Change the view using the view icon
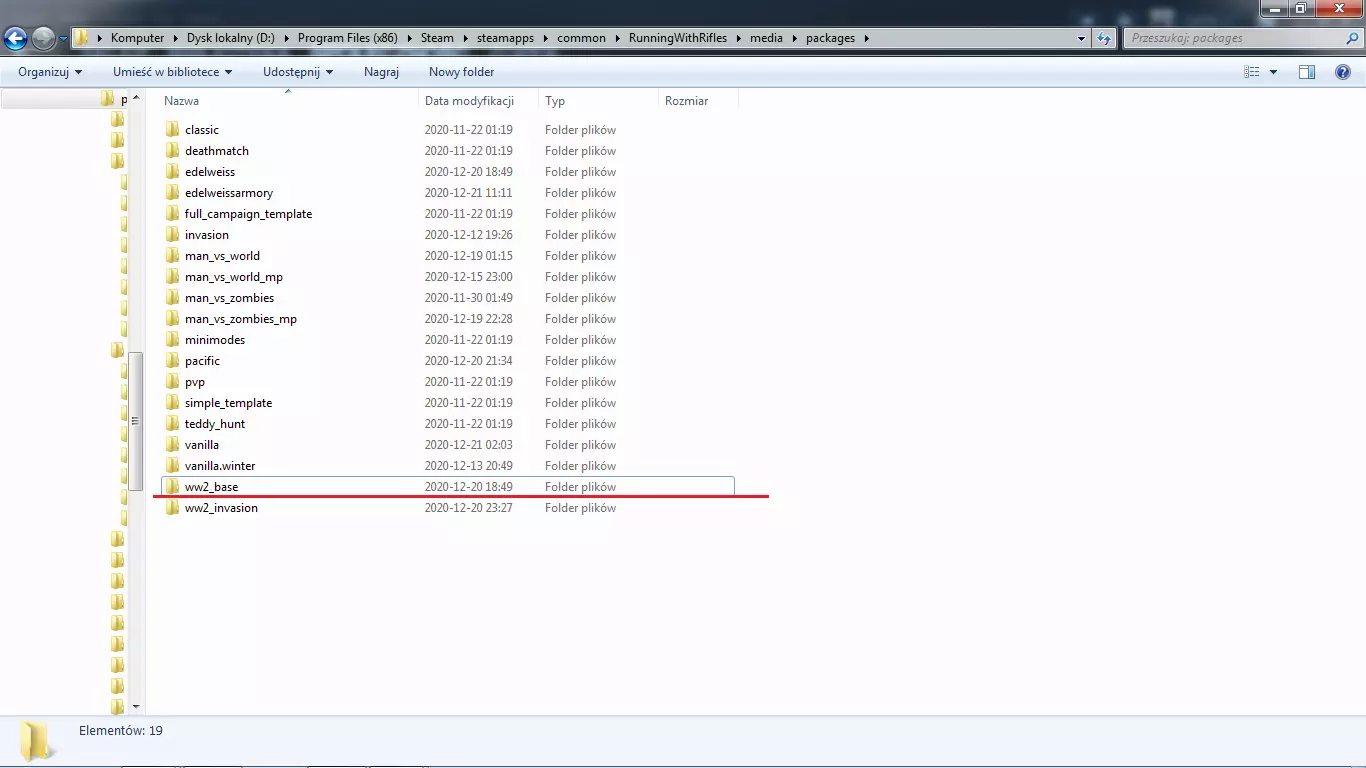The width and height of the screenshot is (1366, 768). click(x=1252, y=72)
